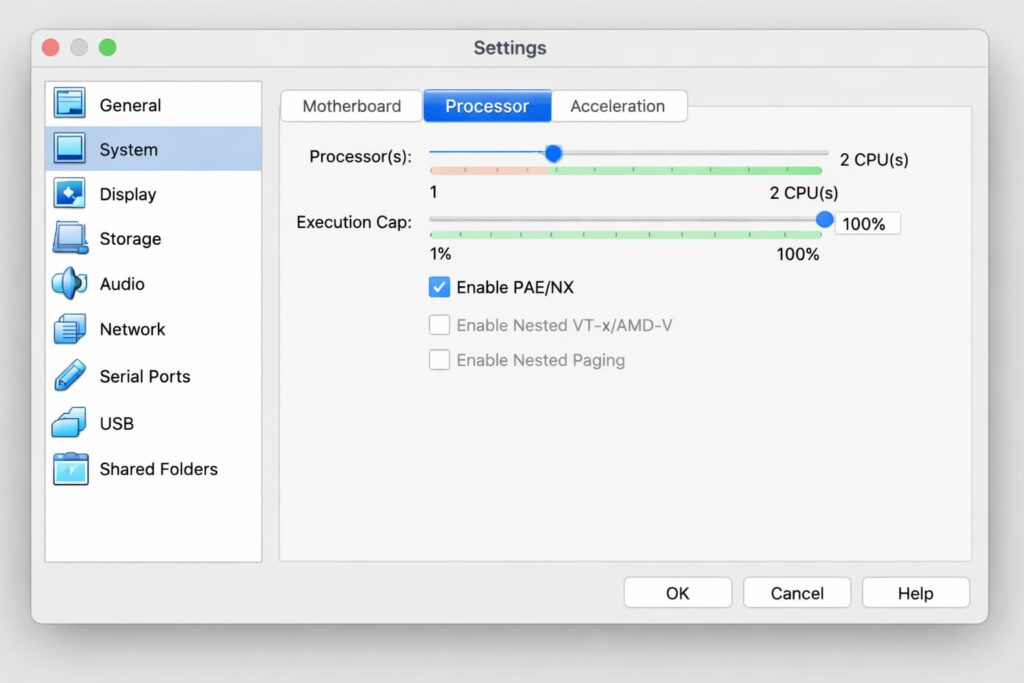1024x683 pixels.
Task: Click the General settings icon
Action: (70, 104)
